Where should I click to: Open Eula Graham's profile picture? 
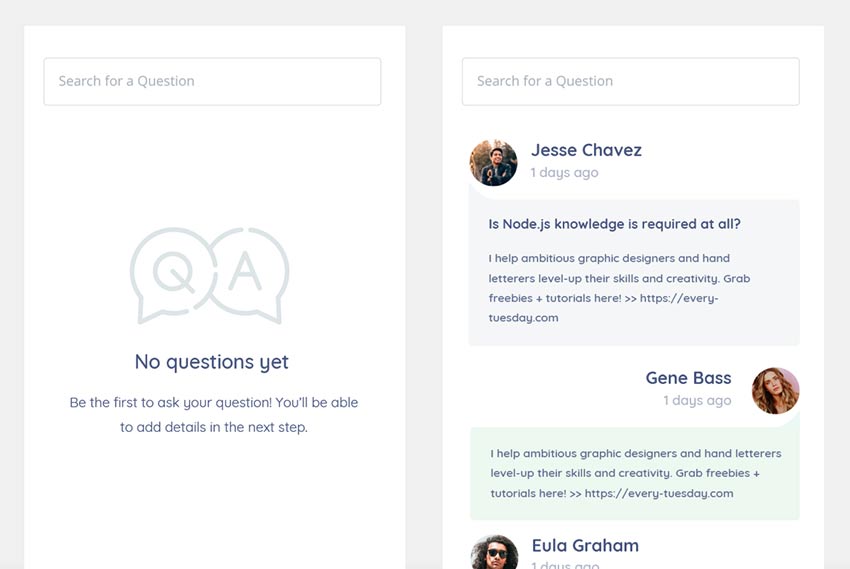click(x=494, y=555)
